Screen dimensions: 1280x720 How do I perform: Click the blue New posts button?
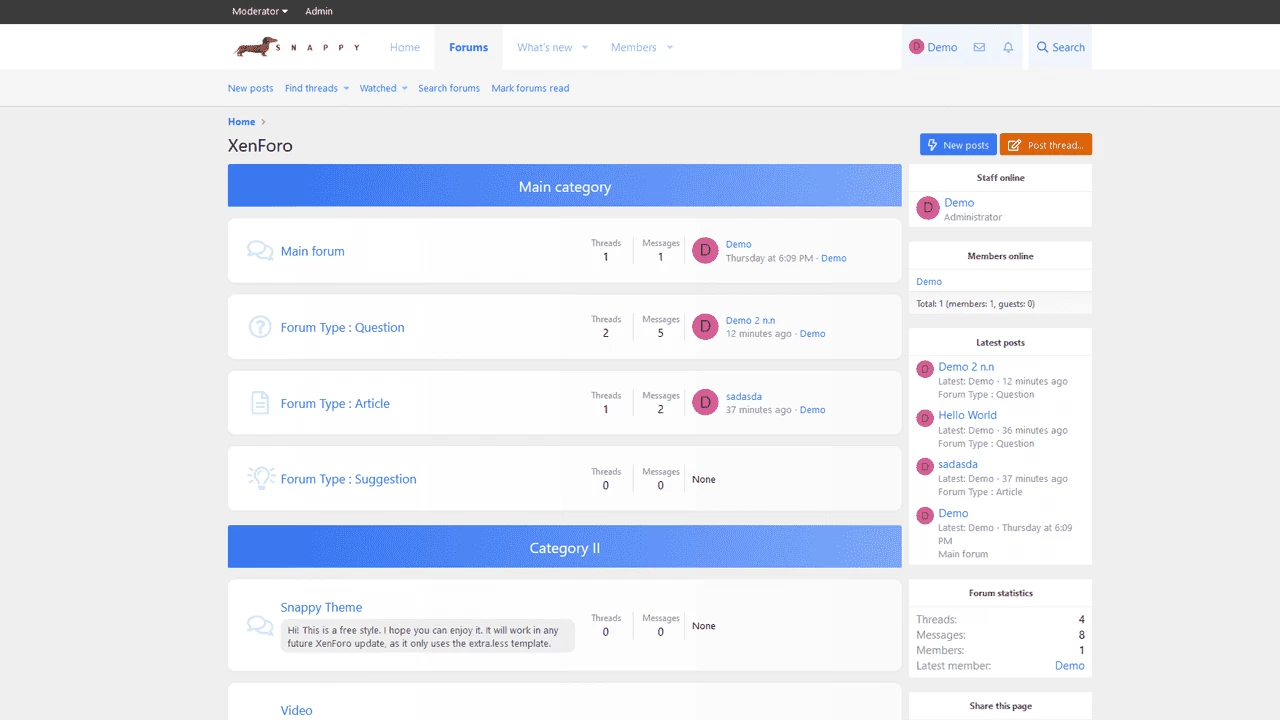[958, 145]
